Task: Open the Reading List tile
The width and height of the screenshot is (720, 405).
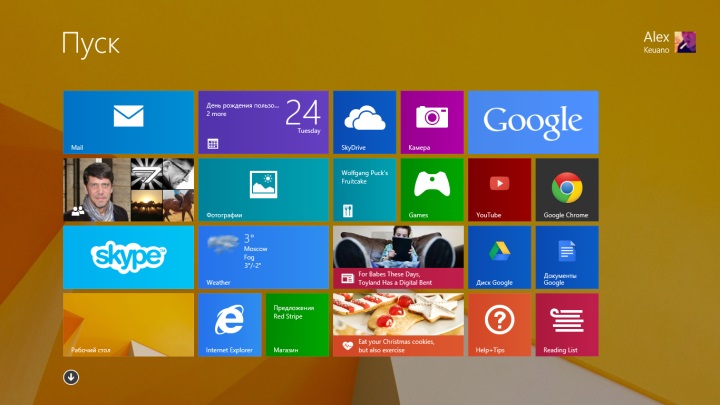Action: [x=567, y=324]
